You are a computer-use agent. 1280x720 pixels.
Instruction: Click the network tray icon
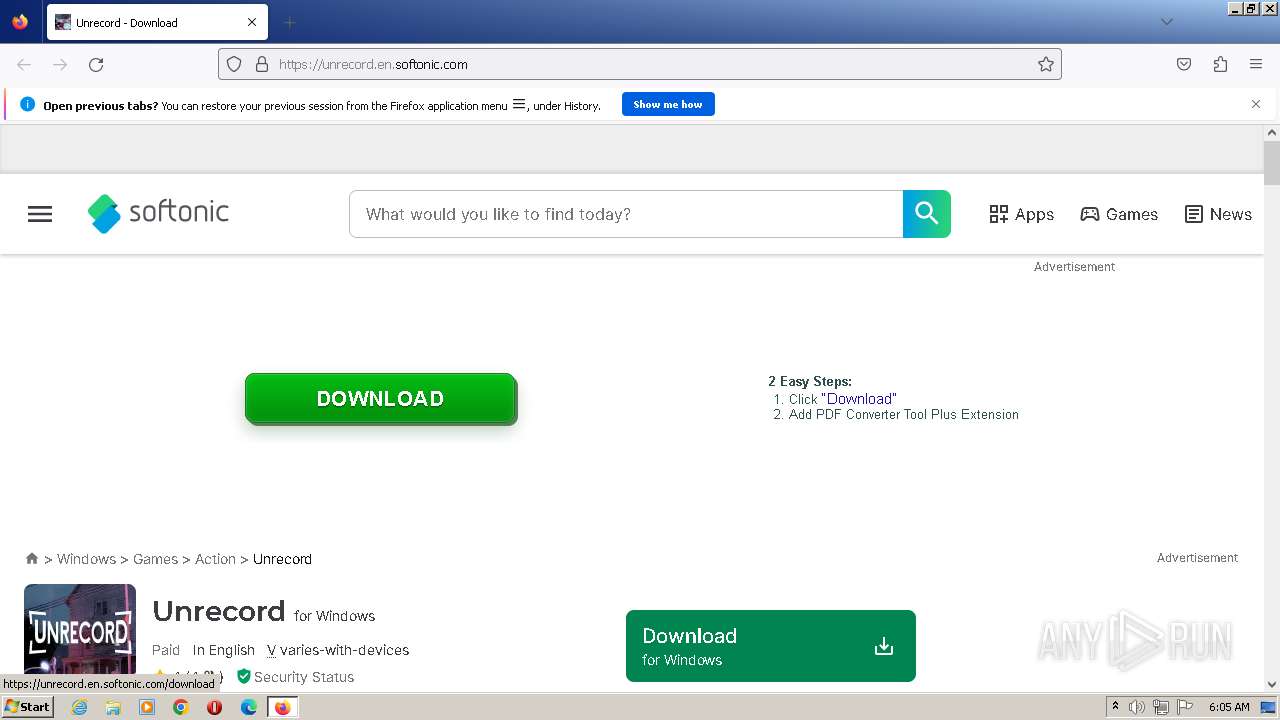click(x=1161, y=707)
